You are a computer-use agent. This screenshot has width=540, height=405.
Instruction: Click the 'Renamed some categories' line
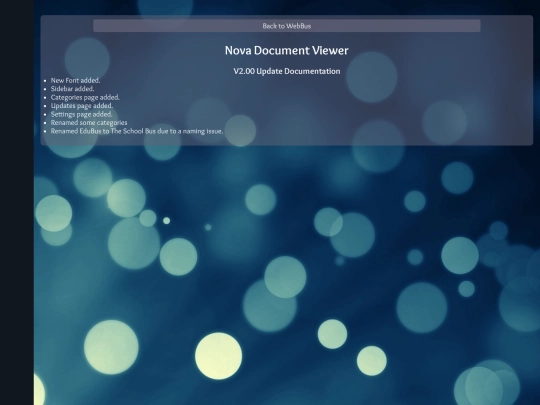89,123
